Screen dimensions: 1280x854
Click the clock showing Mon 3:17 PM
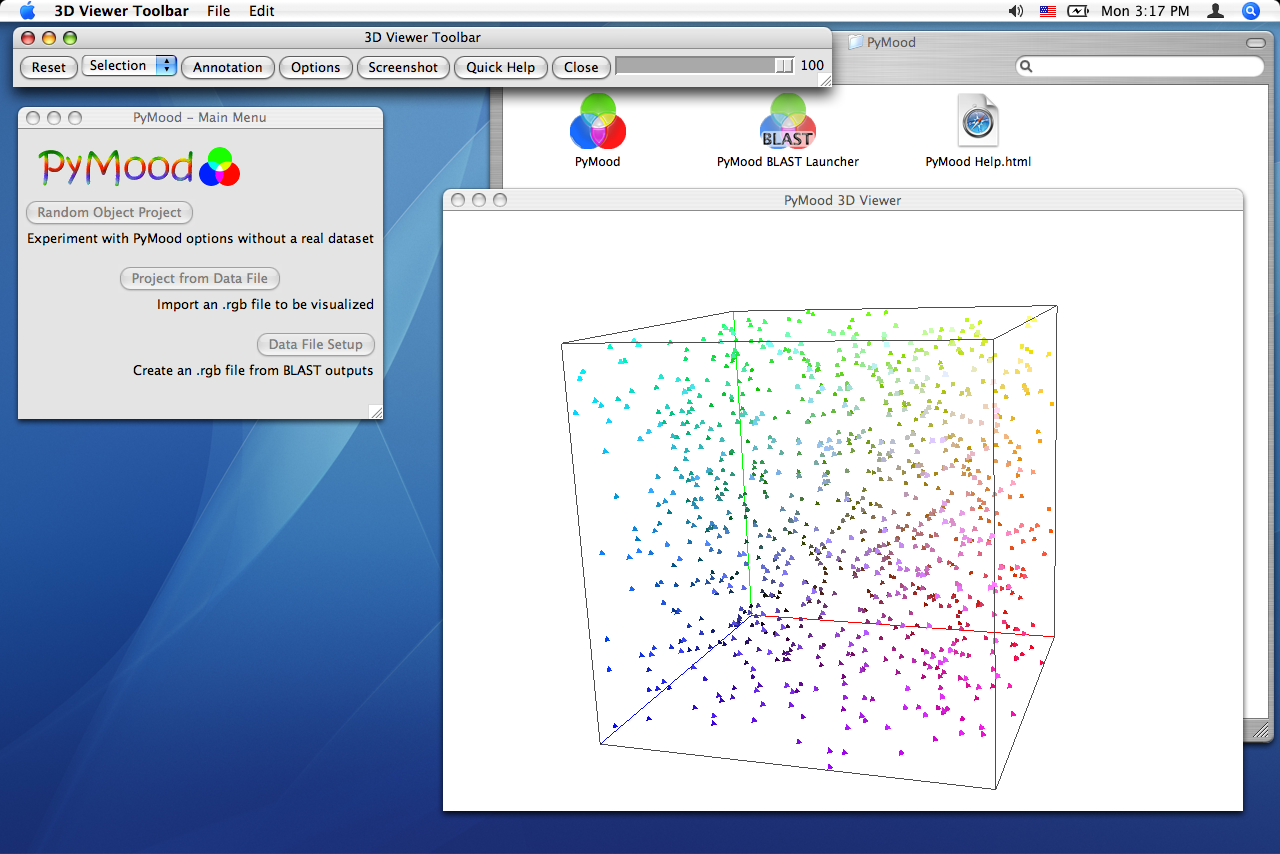pyautogui.click(x=1145, y=11)
